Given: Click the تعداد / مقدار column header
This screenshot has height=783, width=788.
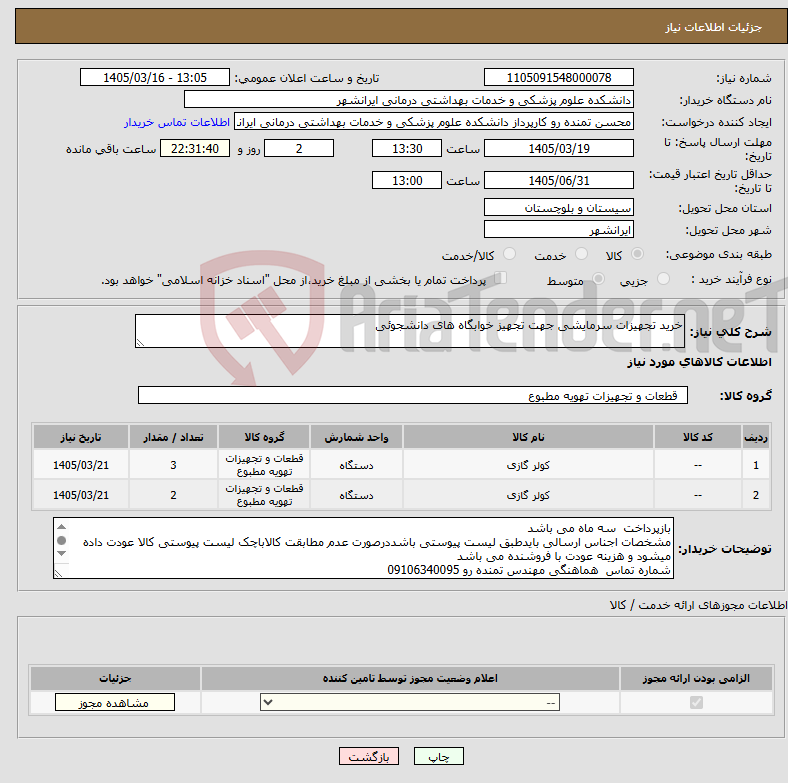Looking at the screenshot, I should [x=173, y=437].
